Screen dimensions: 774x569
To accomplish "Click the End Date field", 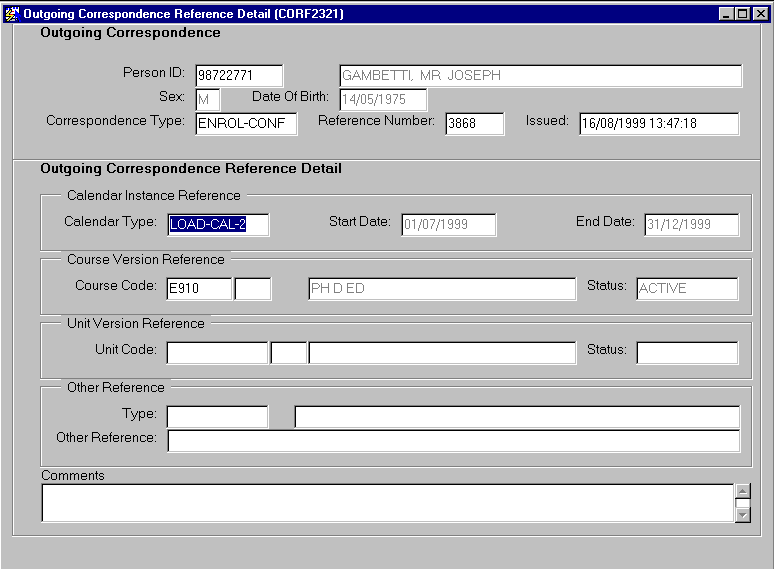I will [691, 225].
